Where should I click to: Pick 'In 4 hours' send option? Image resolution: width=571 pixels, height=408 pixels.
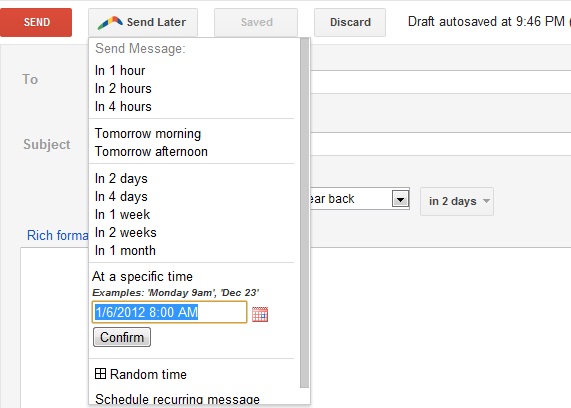click(x=123, y=106)
